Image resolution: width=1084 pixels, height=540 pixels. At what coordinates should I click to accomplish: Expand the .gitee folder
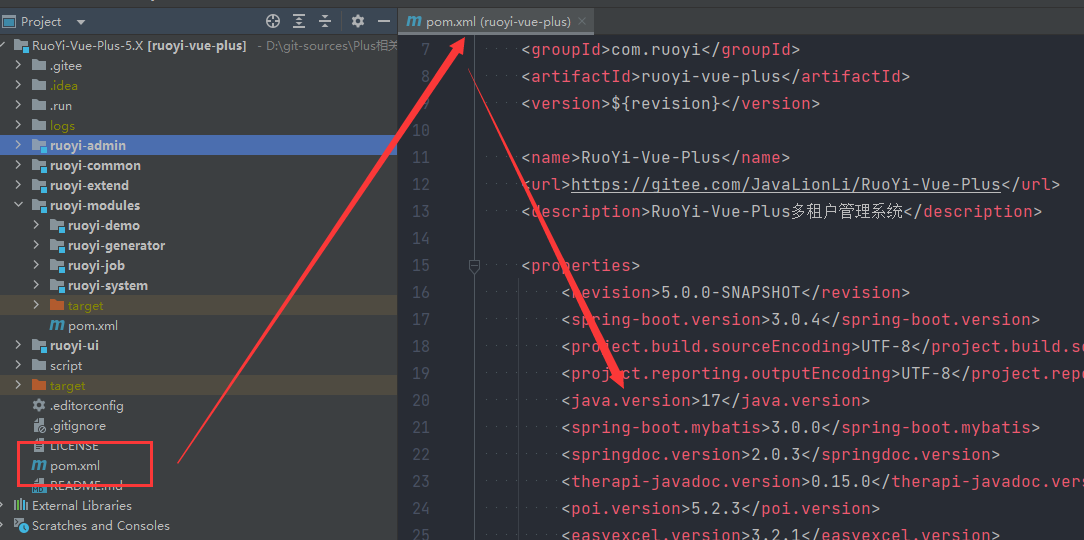tap(19, 66)
